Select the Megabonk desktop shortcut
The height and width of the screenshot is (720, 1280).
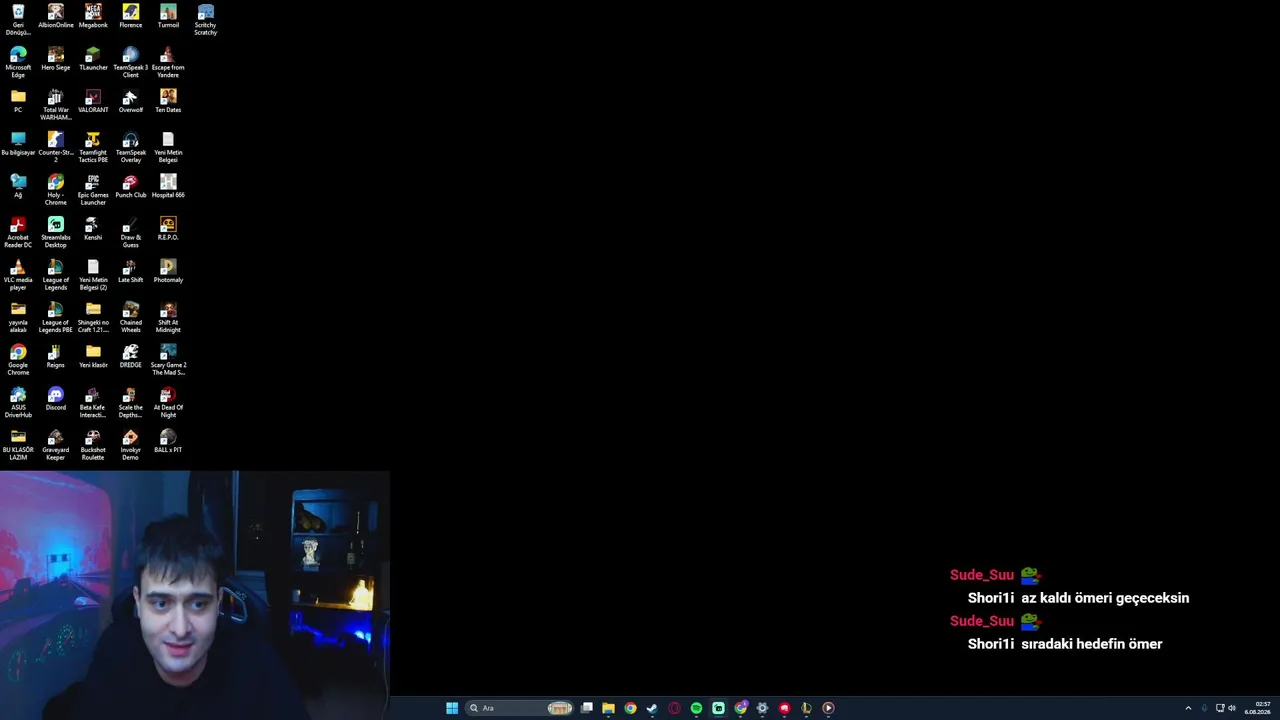[x=93, y=16]
